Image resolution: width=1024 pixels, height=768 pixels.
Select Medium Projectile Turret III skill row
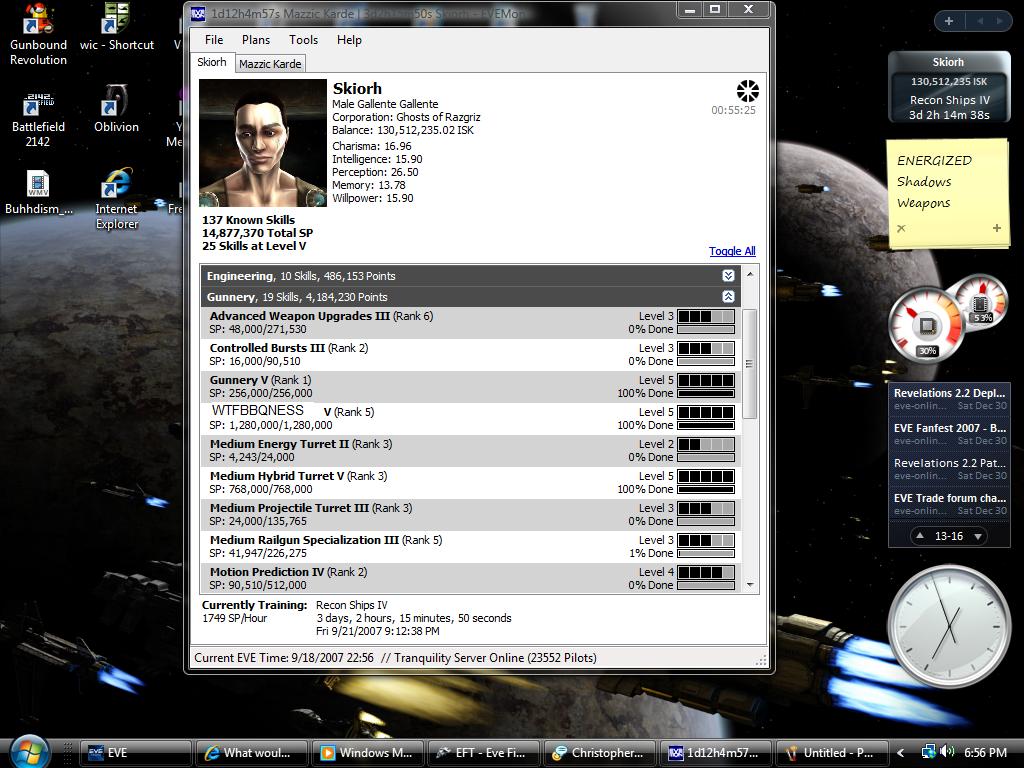coord(471,515)
